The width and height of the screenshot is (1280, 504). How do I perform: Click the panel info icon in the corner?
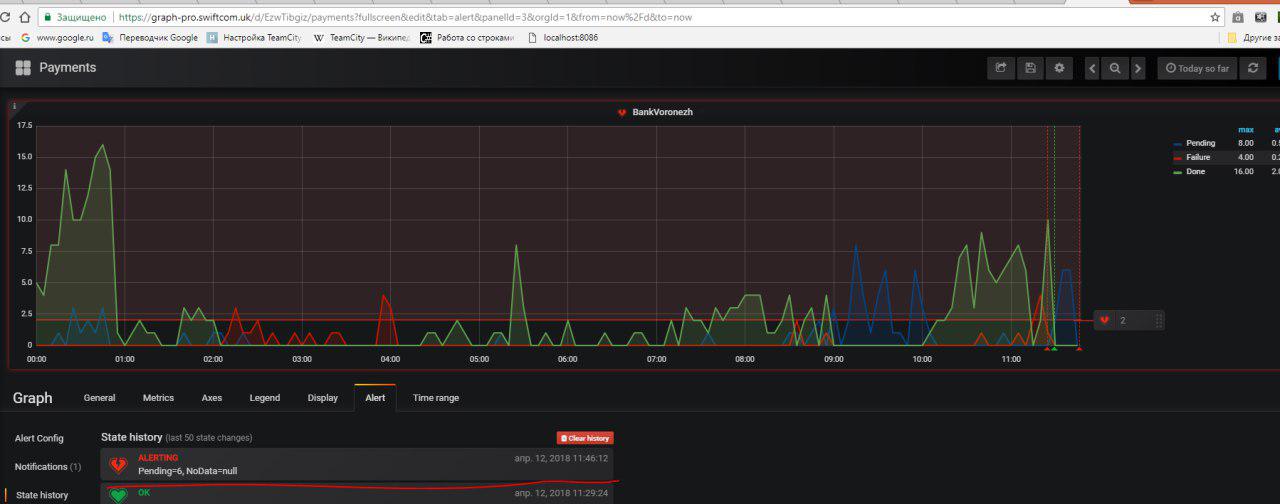14,106
